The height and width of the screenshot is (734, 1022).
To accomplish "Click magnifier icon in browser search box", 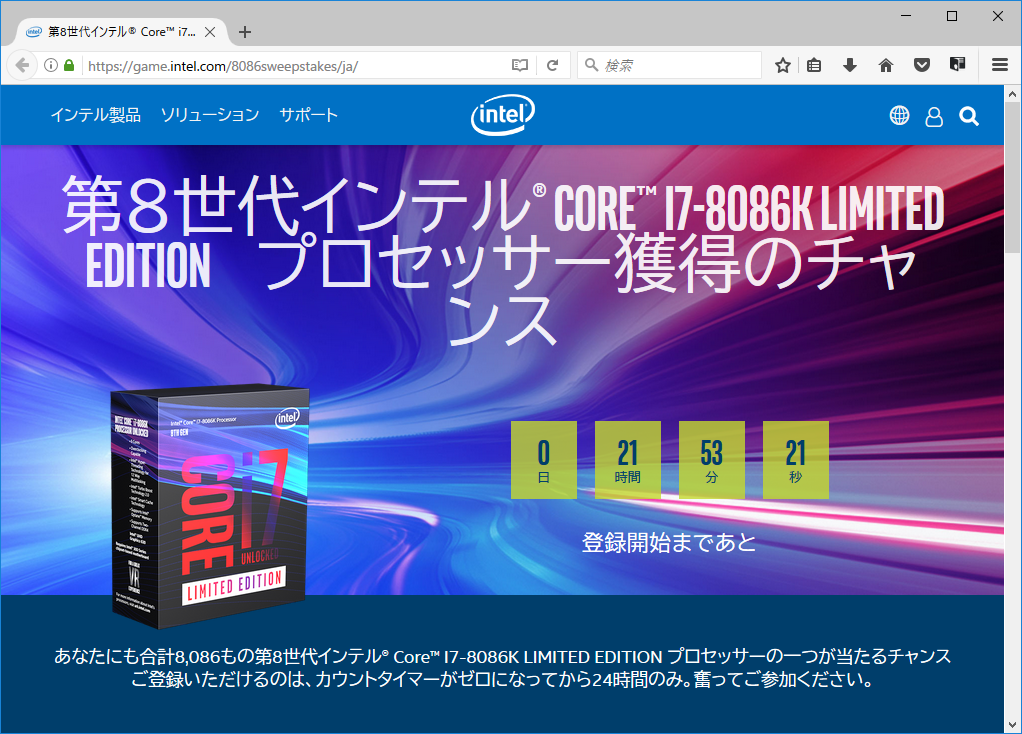I will [591, 65].
